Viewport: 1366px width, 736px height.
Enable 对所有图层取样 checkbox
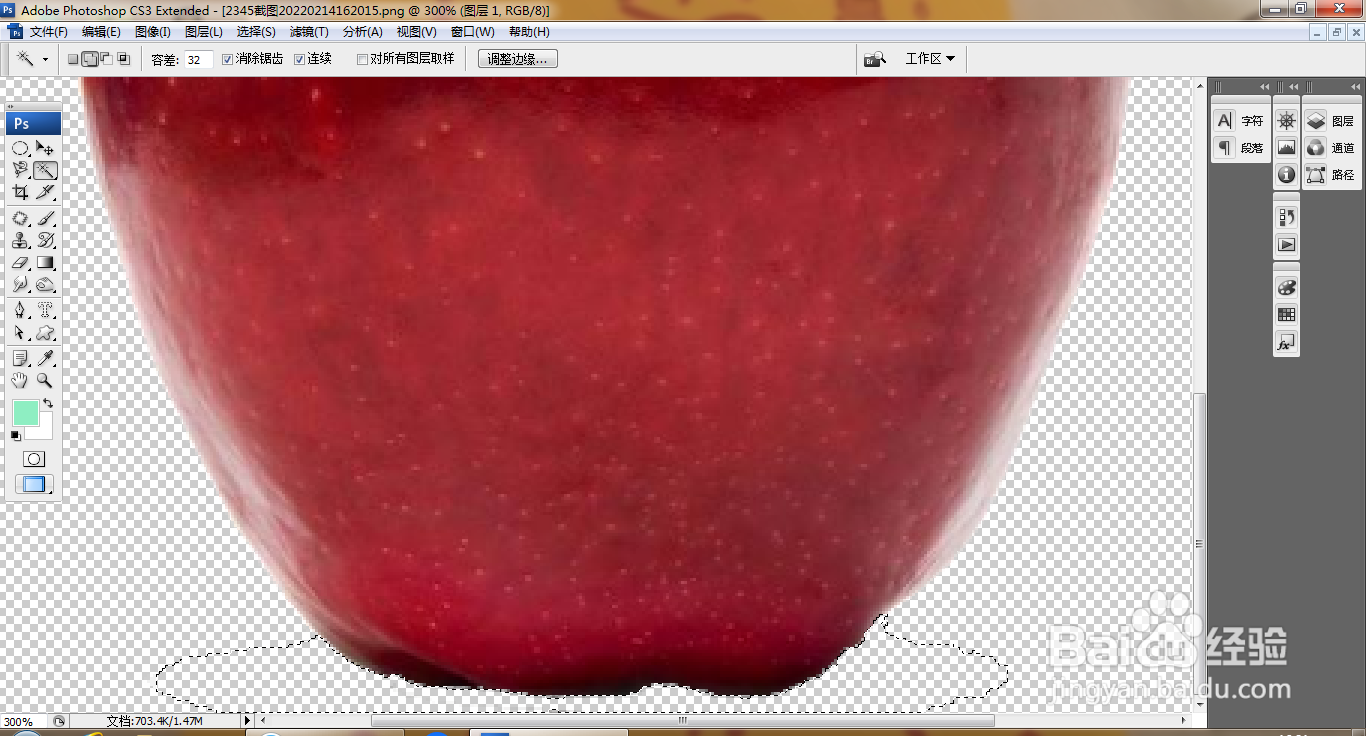[x=362, y=59]
